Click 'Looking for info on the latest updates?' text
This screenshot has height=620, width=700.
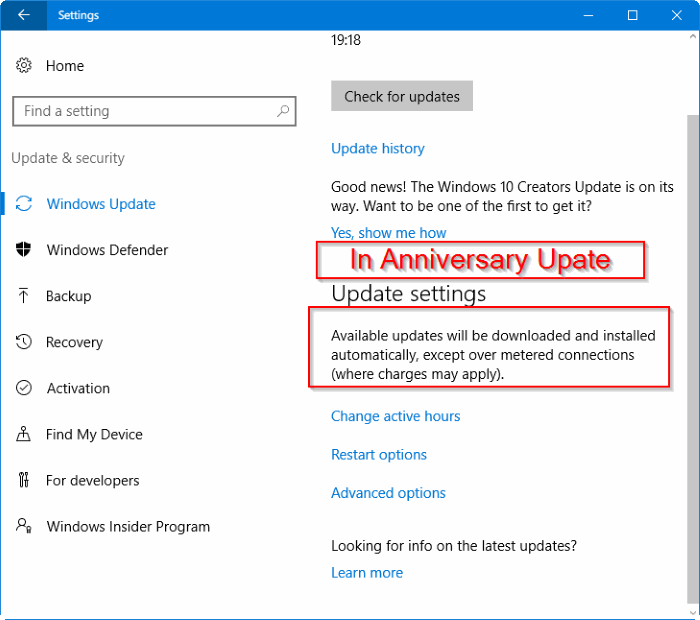coord(454,546)
